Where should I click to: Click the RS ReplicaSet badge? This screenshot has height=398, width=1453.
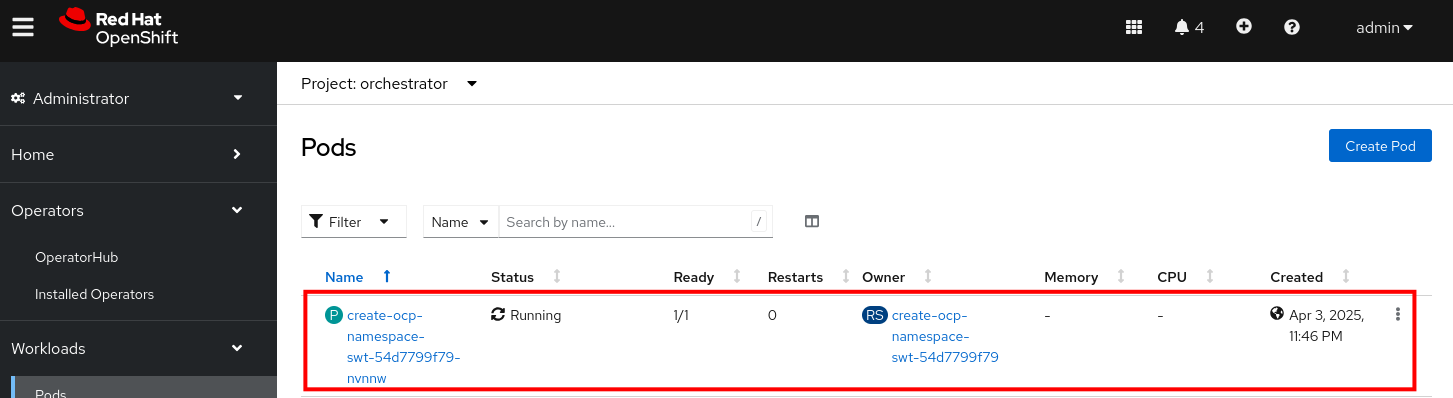point(874,315)
